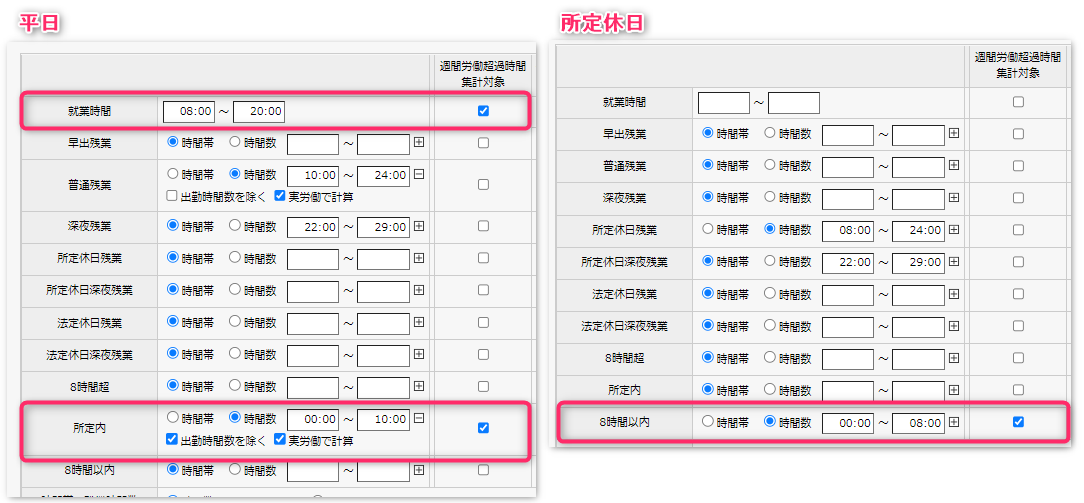The image size is (1084, 503).
Task: Click the minus icon in weekday 普通残業 row
Action: click(419, 175)
